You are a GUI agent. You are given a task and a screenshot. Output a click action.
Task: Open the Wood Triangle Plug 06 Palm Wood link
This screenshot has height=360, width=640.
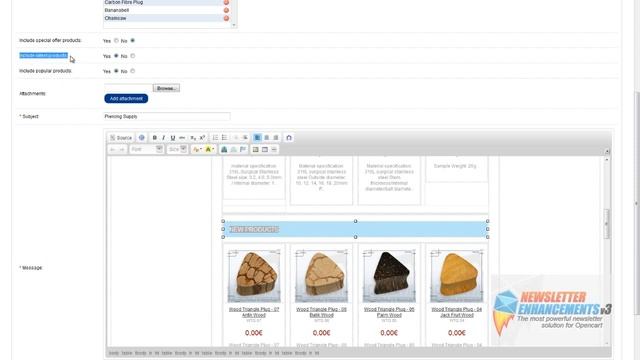[x=389, y=312]
